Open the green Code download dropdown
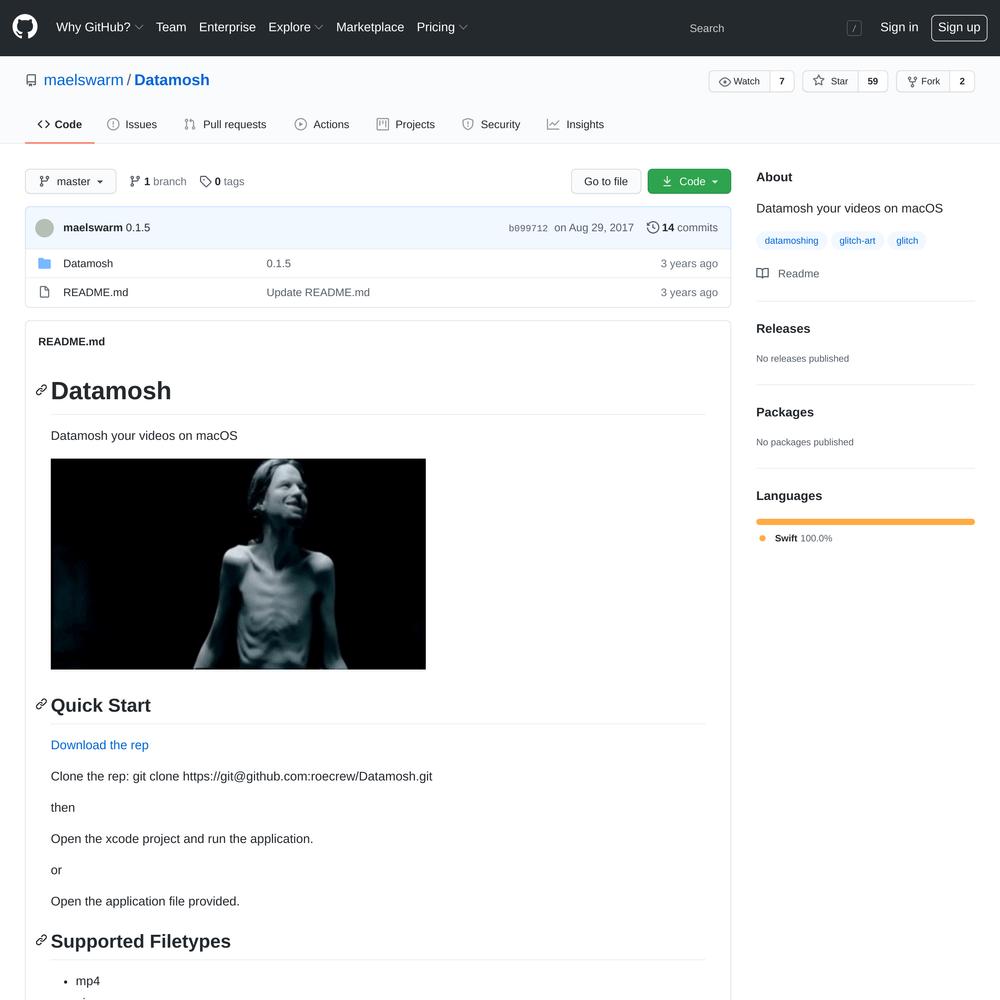 pyautogui.click(x=689, y=182)
